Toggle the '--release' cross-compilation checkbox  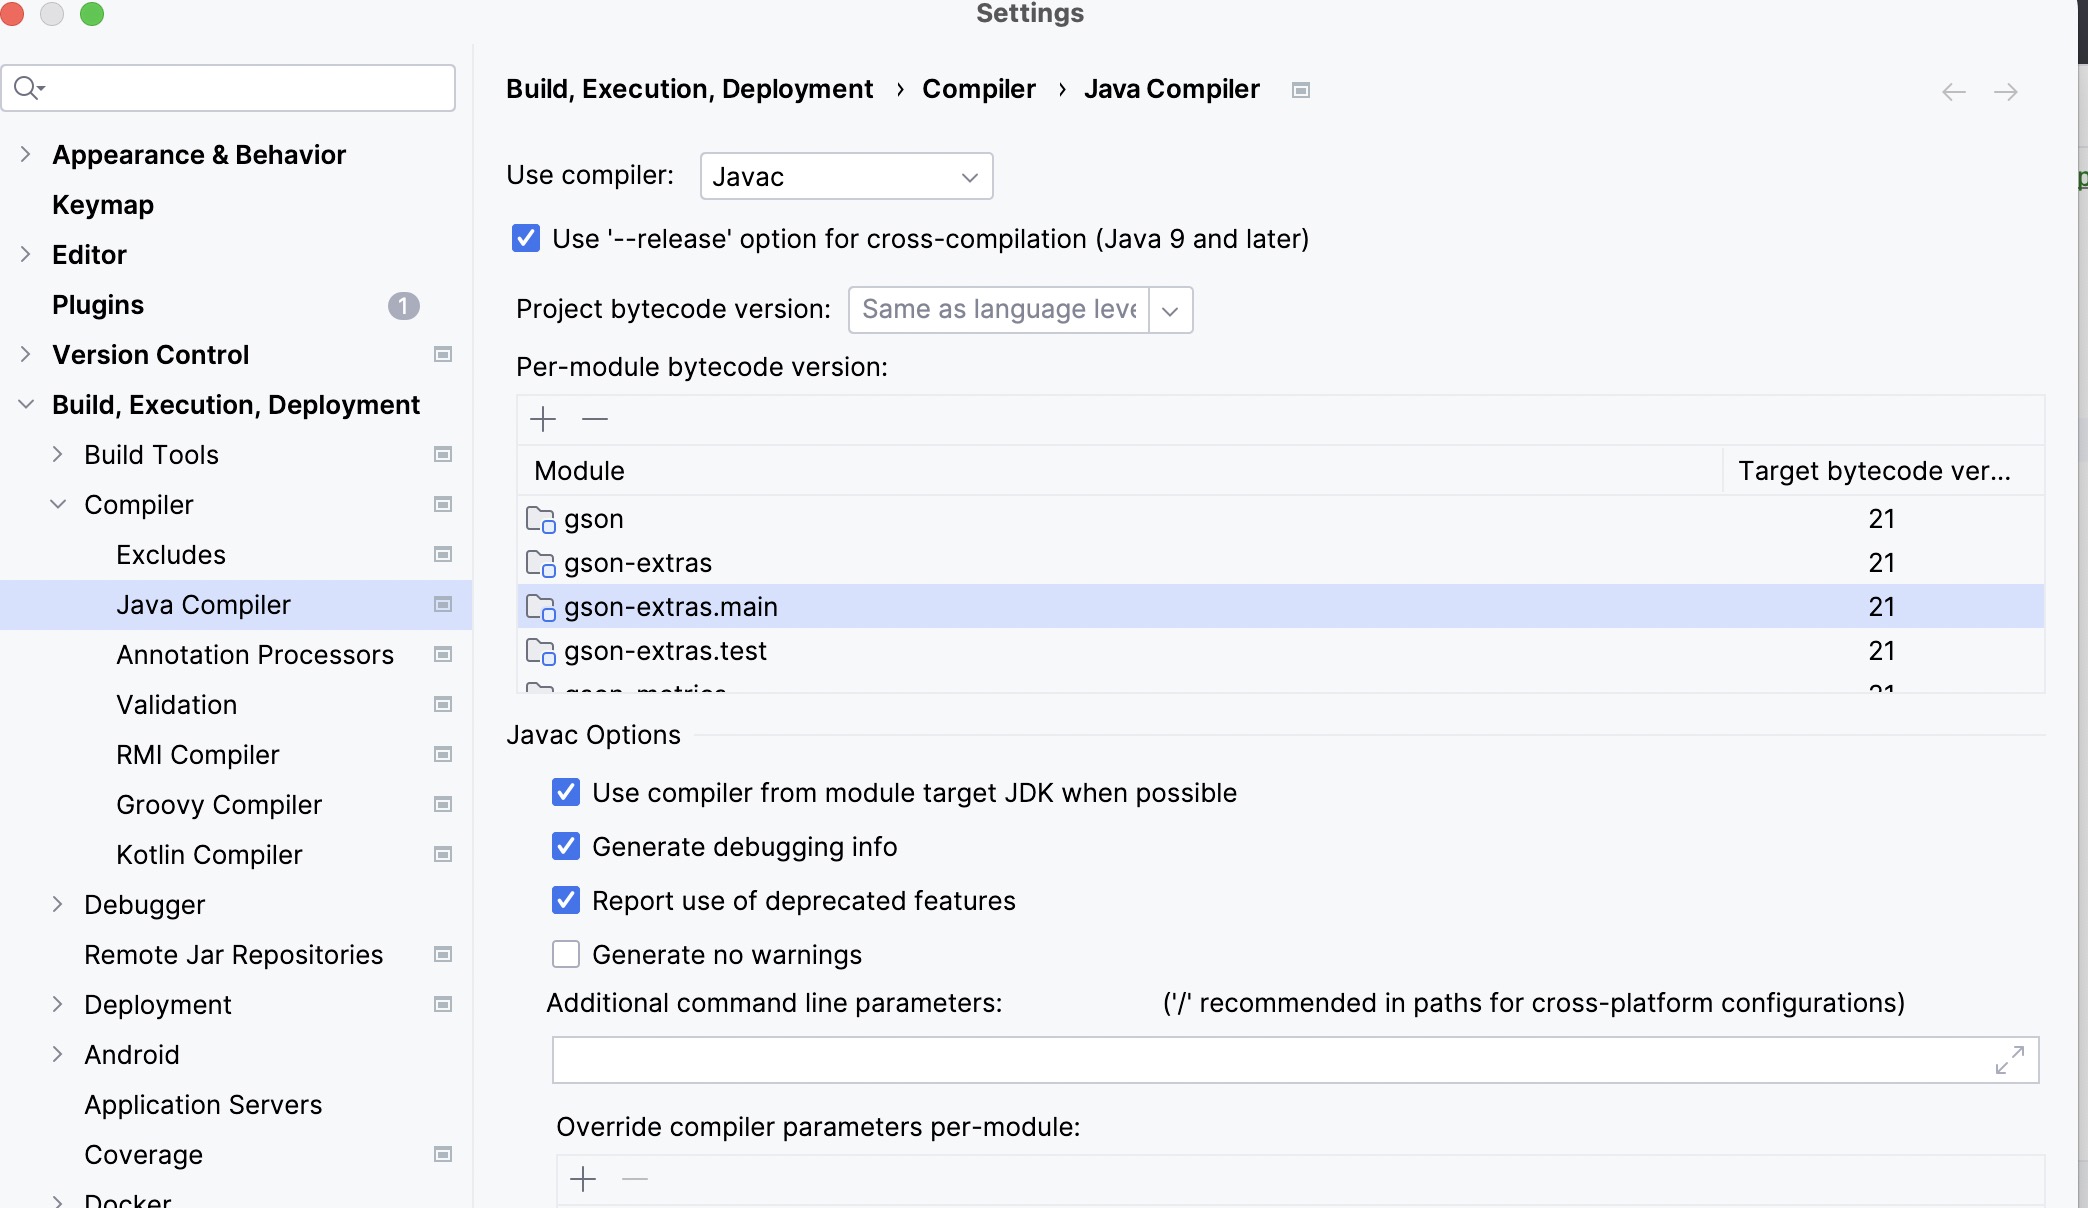tap(526, 238)
